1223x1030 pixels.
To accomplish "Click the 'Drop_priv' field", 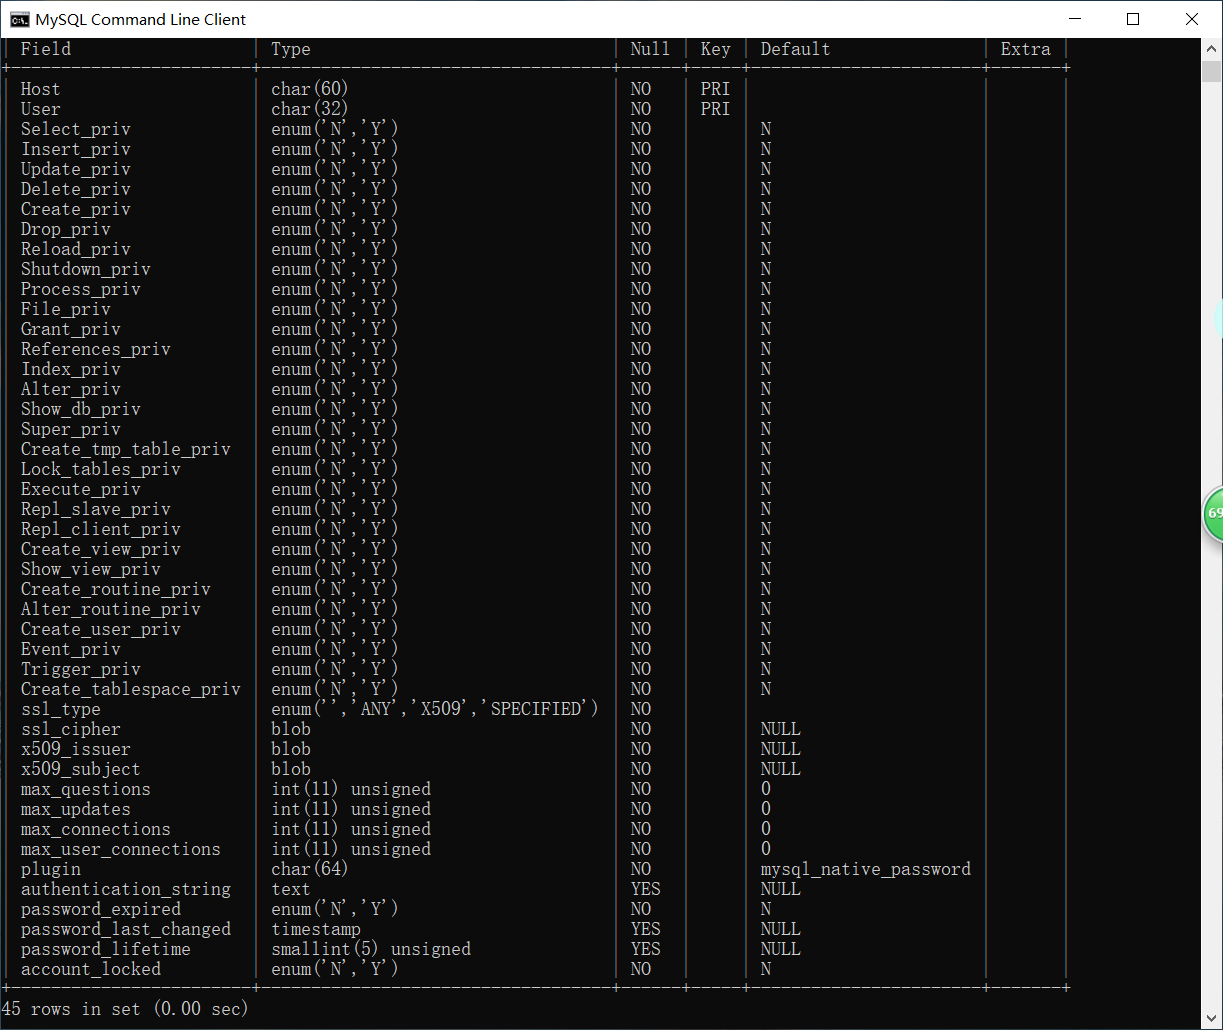I will coord(66,229).
